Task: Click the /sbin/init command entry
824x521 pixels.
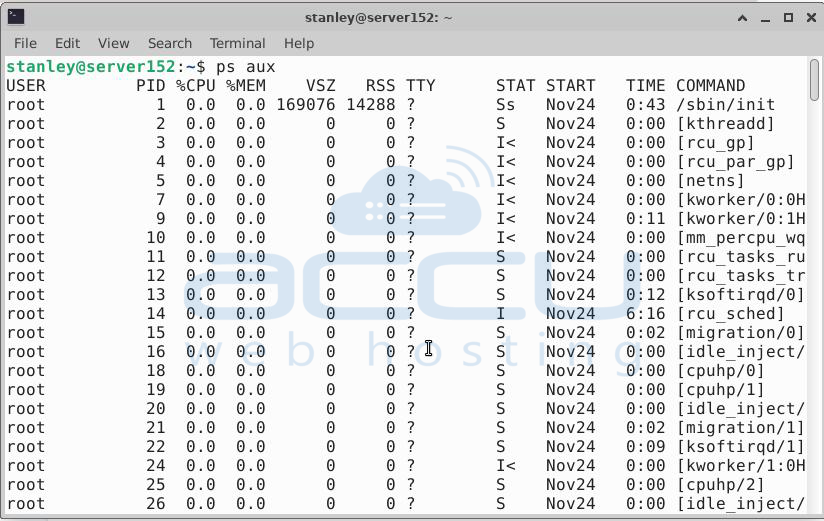Action: (x=725, y=105)
